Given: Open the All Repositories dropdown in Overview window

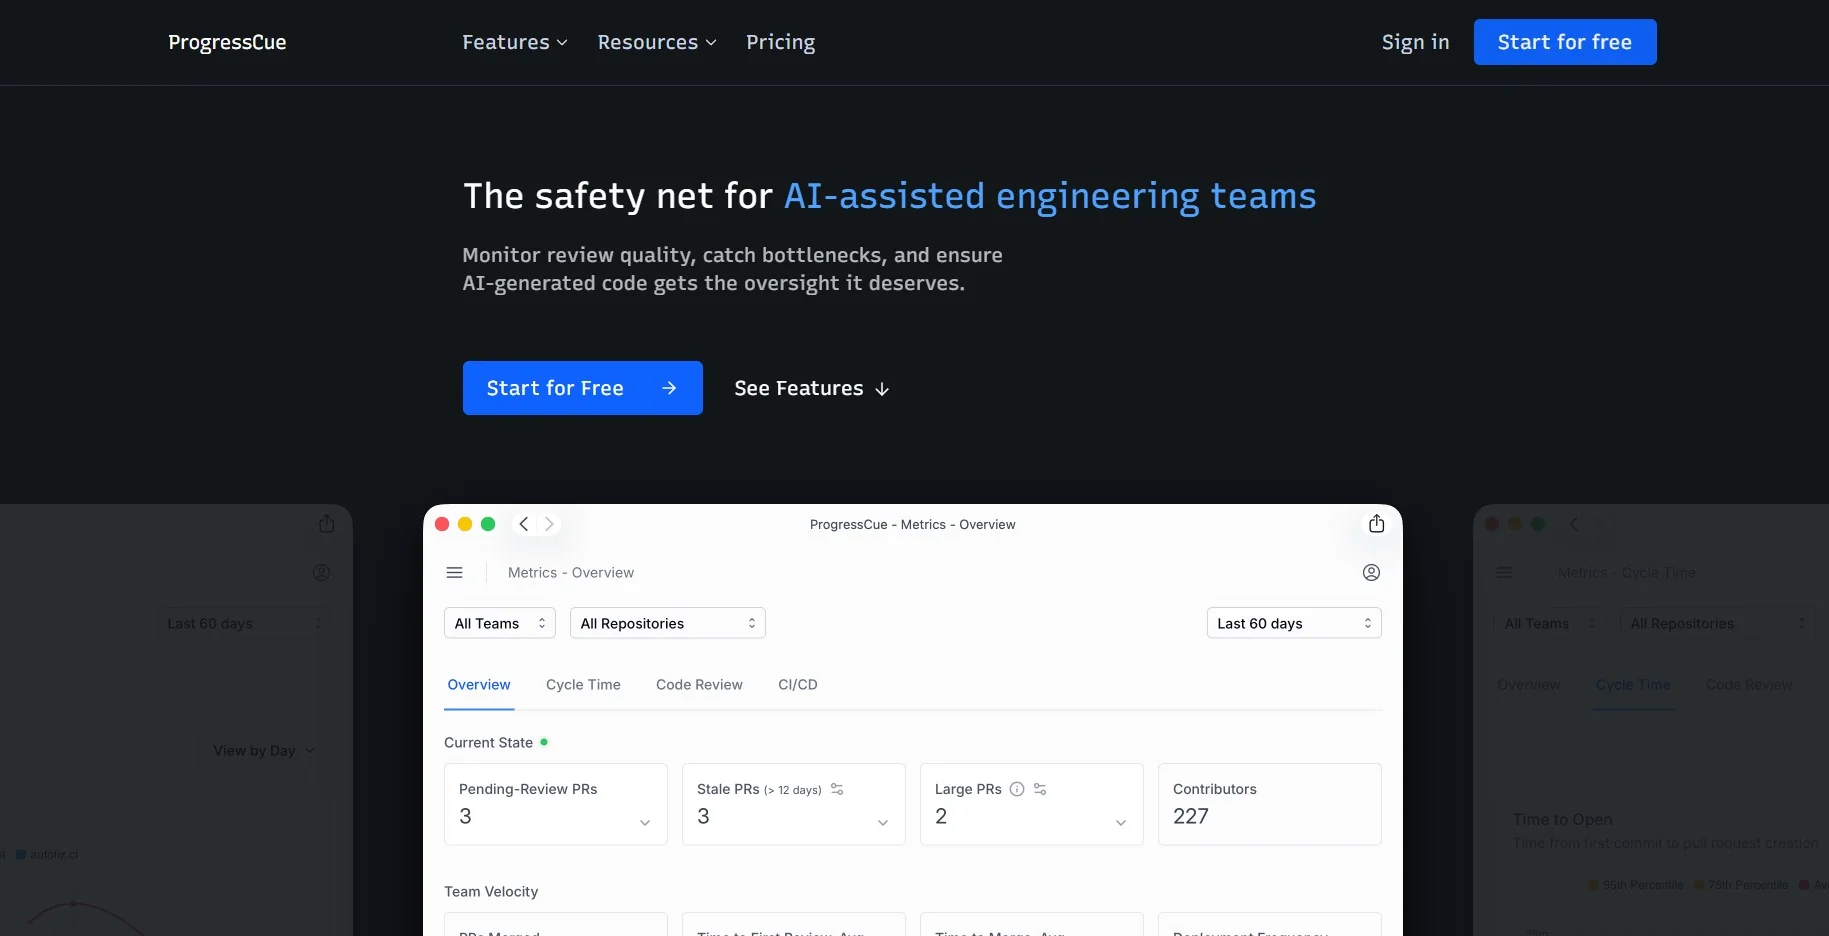Looking at the screenshot, I should pos(668,623).
